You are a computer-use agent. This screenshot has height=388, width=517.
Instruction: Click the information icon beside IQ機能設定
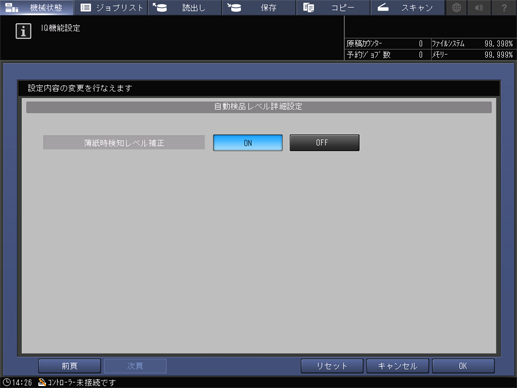pyautogui.click(x=23, y=31)
